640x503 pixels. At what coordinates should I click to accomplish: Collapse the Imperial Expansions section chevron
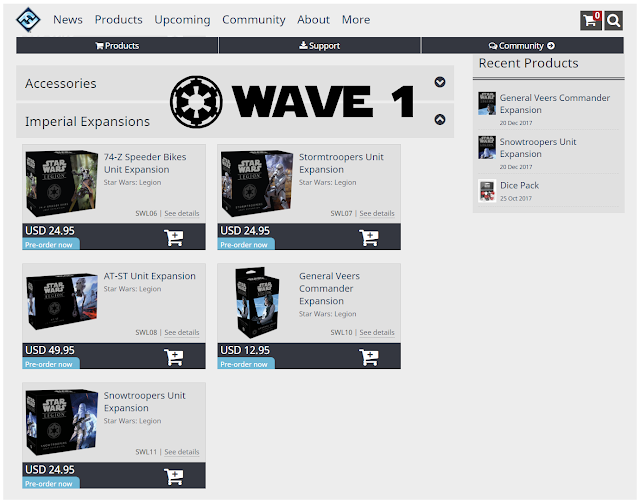pos(440,120)
